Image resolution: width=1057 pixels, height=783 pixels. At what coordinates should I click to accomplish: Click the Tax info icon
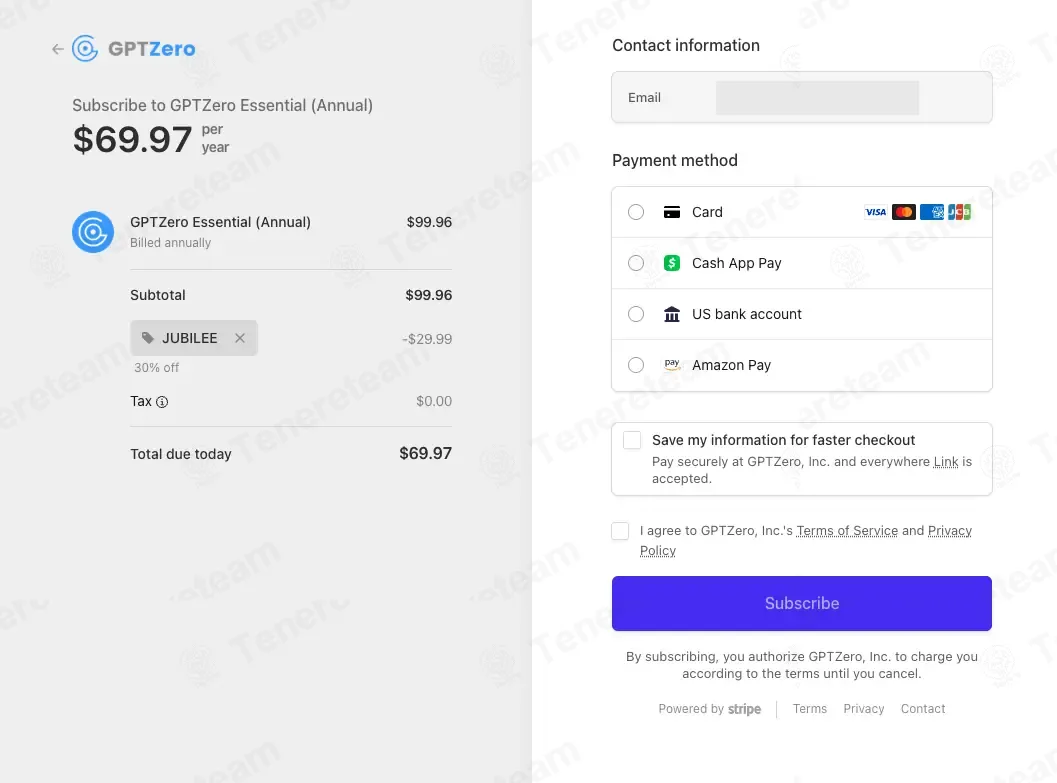(162, 402)
